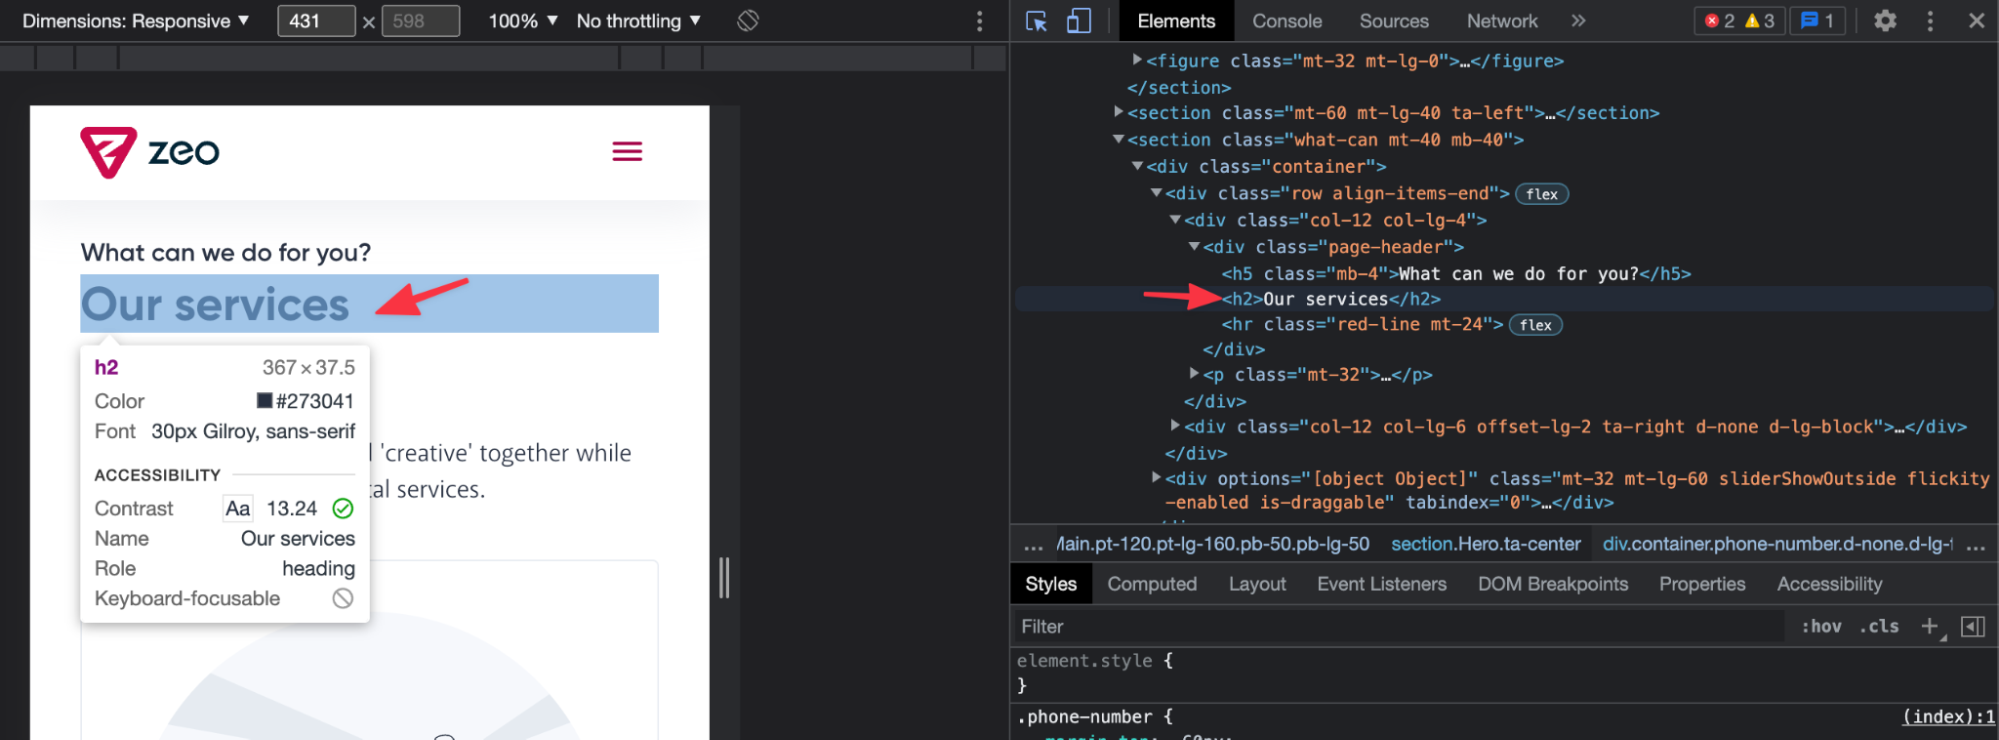Activate the inspect element picker icon
This screenshot has height=740, width=1999.
1037,21
